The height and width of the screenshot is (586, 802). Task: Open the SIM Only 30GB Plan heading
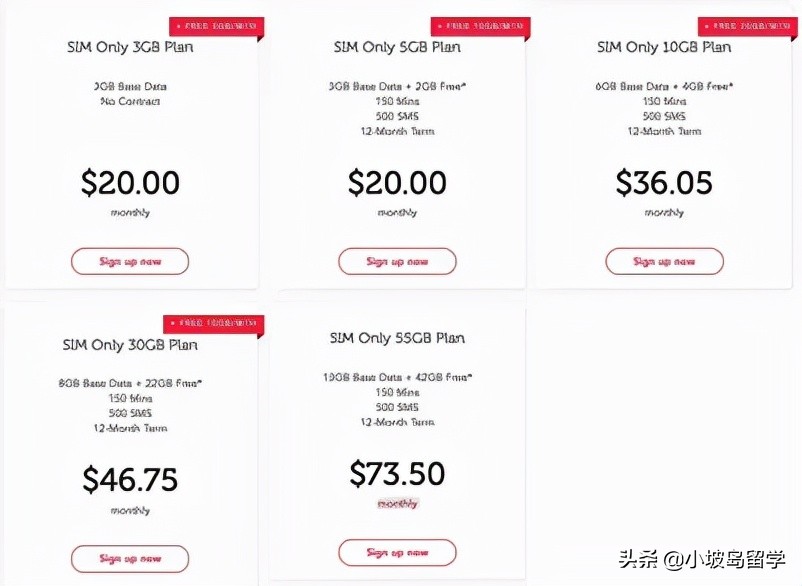pos(130,345)
